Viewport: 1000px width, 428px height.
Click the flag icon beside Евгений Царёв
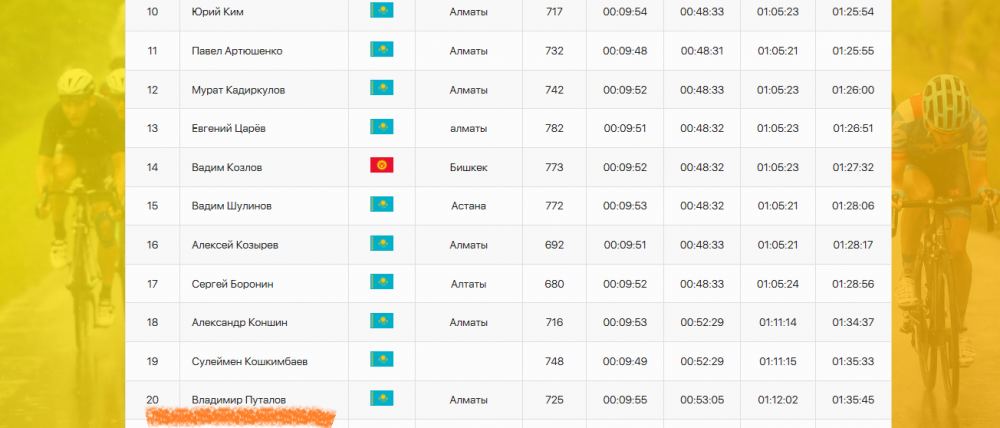[381, 128]
